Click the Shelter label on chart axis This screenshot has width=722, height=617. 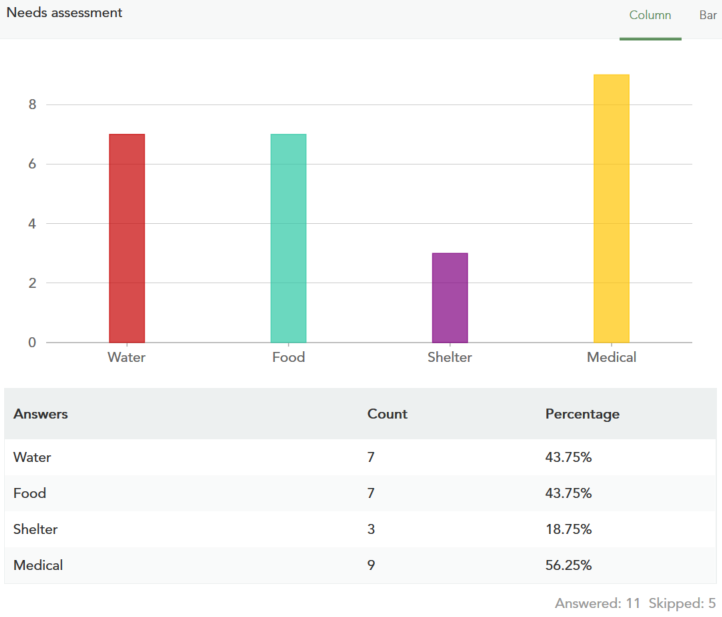[x=450, y=357]
